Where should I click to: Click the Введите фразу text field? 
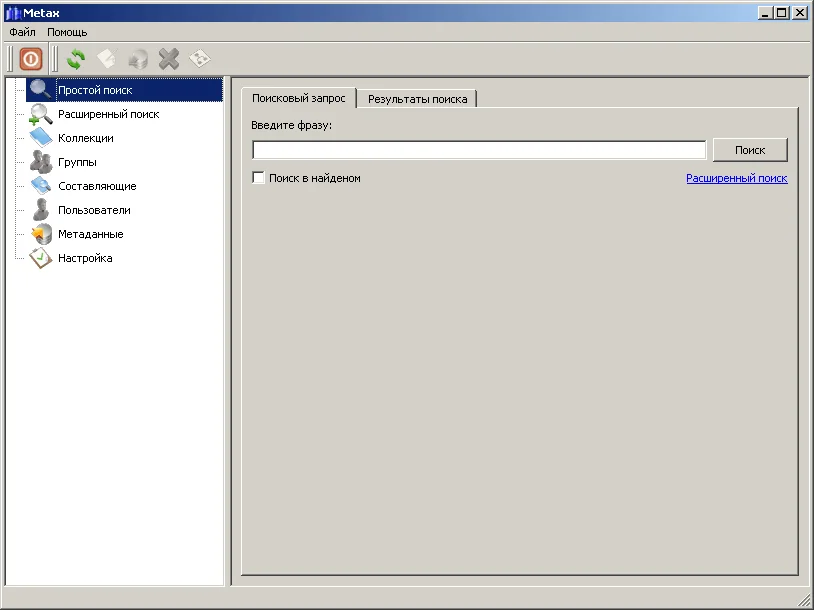pos(479,150)
